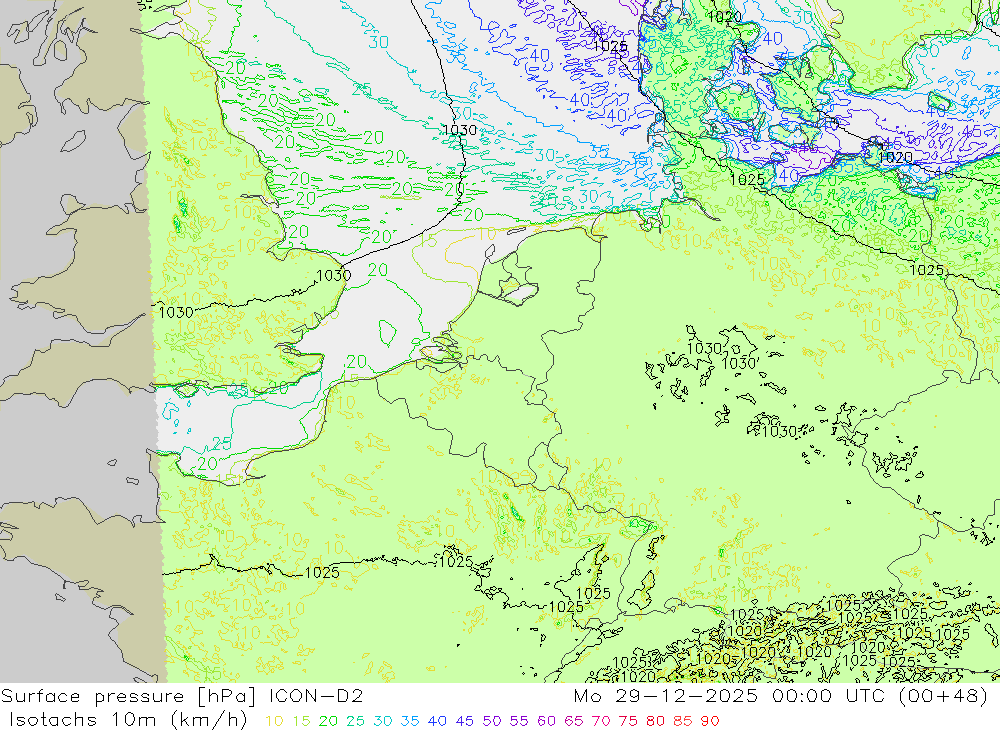Select the green '20' value in the isotach legend

[328, 722]
